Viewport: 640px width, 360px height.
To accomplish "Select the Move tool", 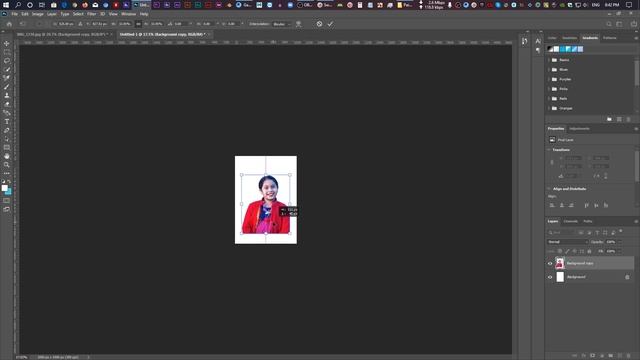I will pyautogui.click(x=7, y=43).
